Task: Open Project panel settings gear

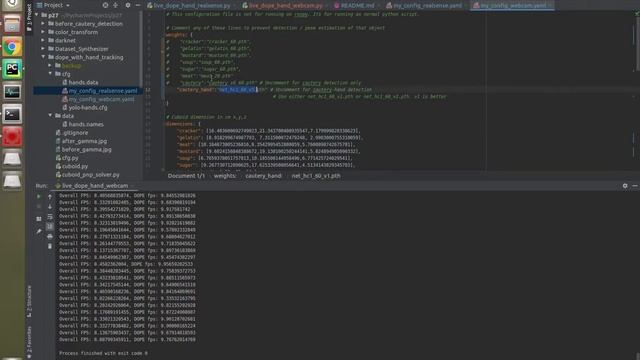Action: (x=128, y=5)
